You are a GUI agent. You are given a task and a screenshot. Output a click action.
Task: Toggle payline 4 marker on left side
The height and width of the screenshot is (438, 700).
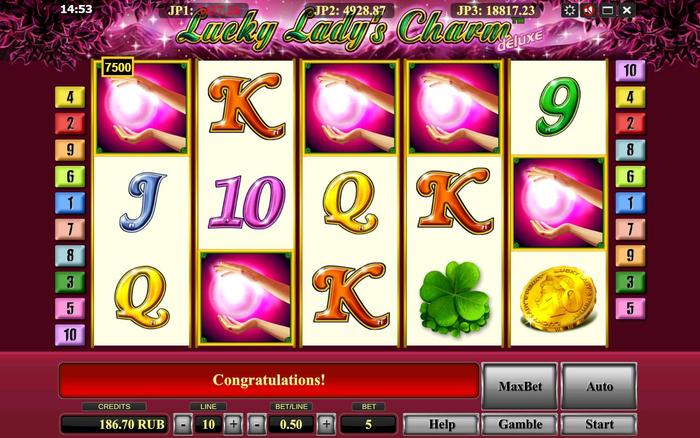coord(70,97)
